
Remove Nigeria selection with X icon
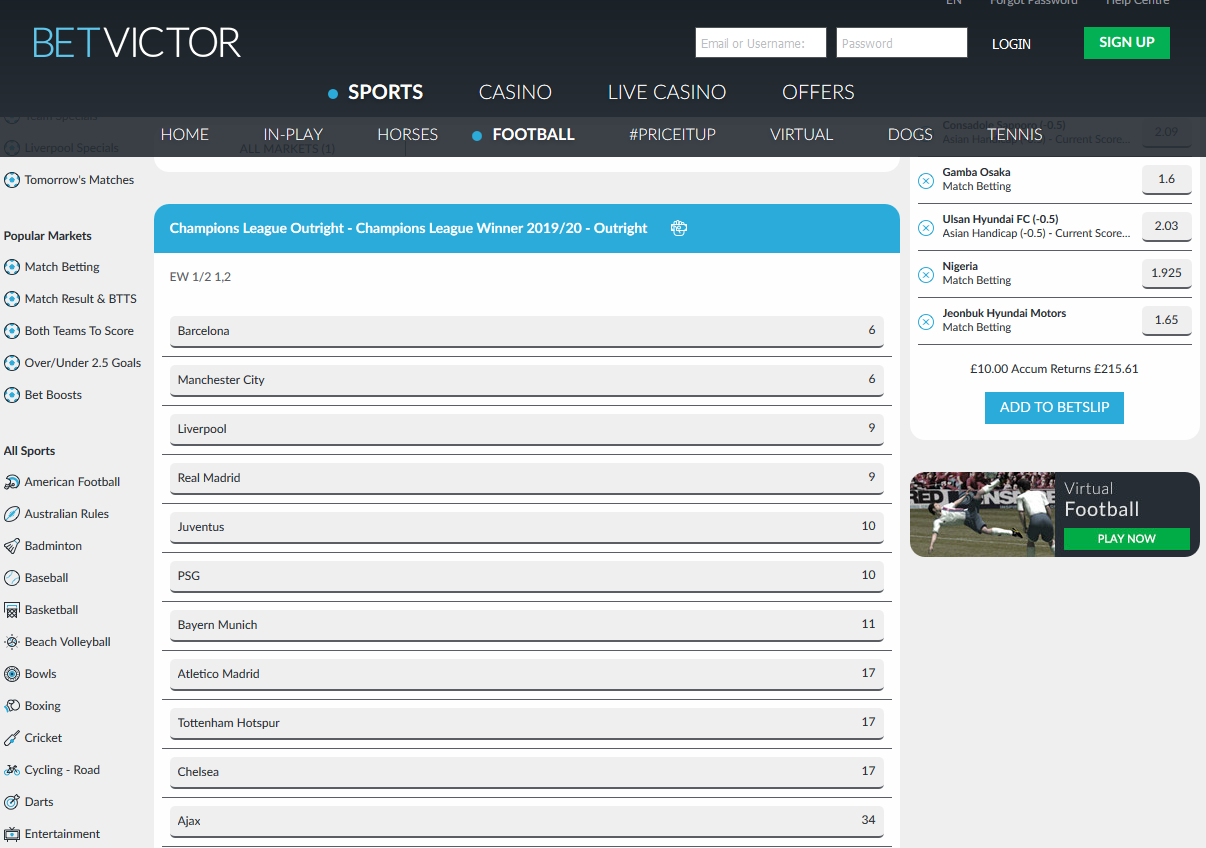tap(926, 274)
